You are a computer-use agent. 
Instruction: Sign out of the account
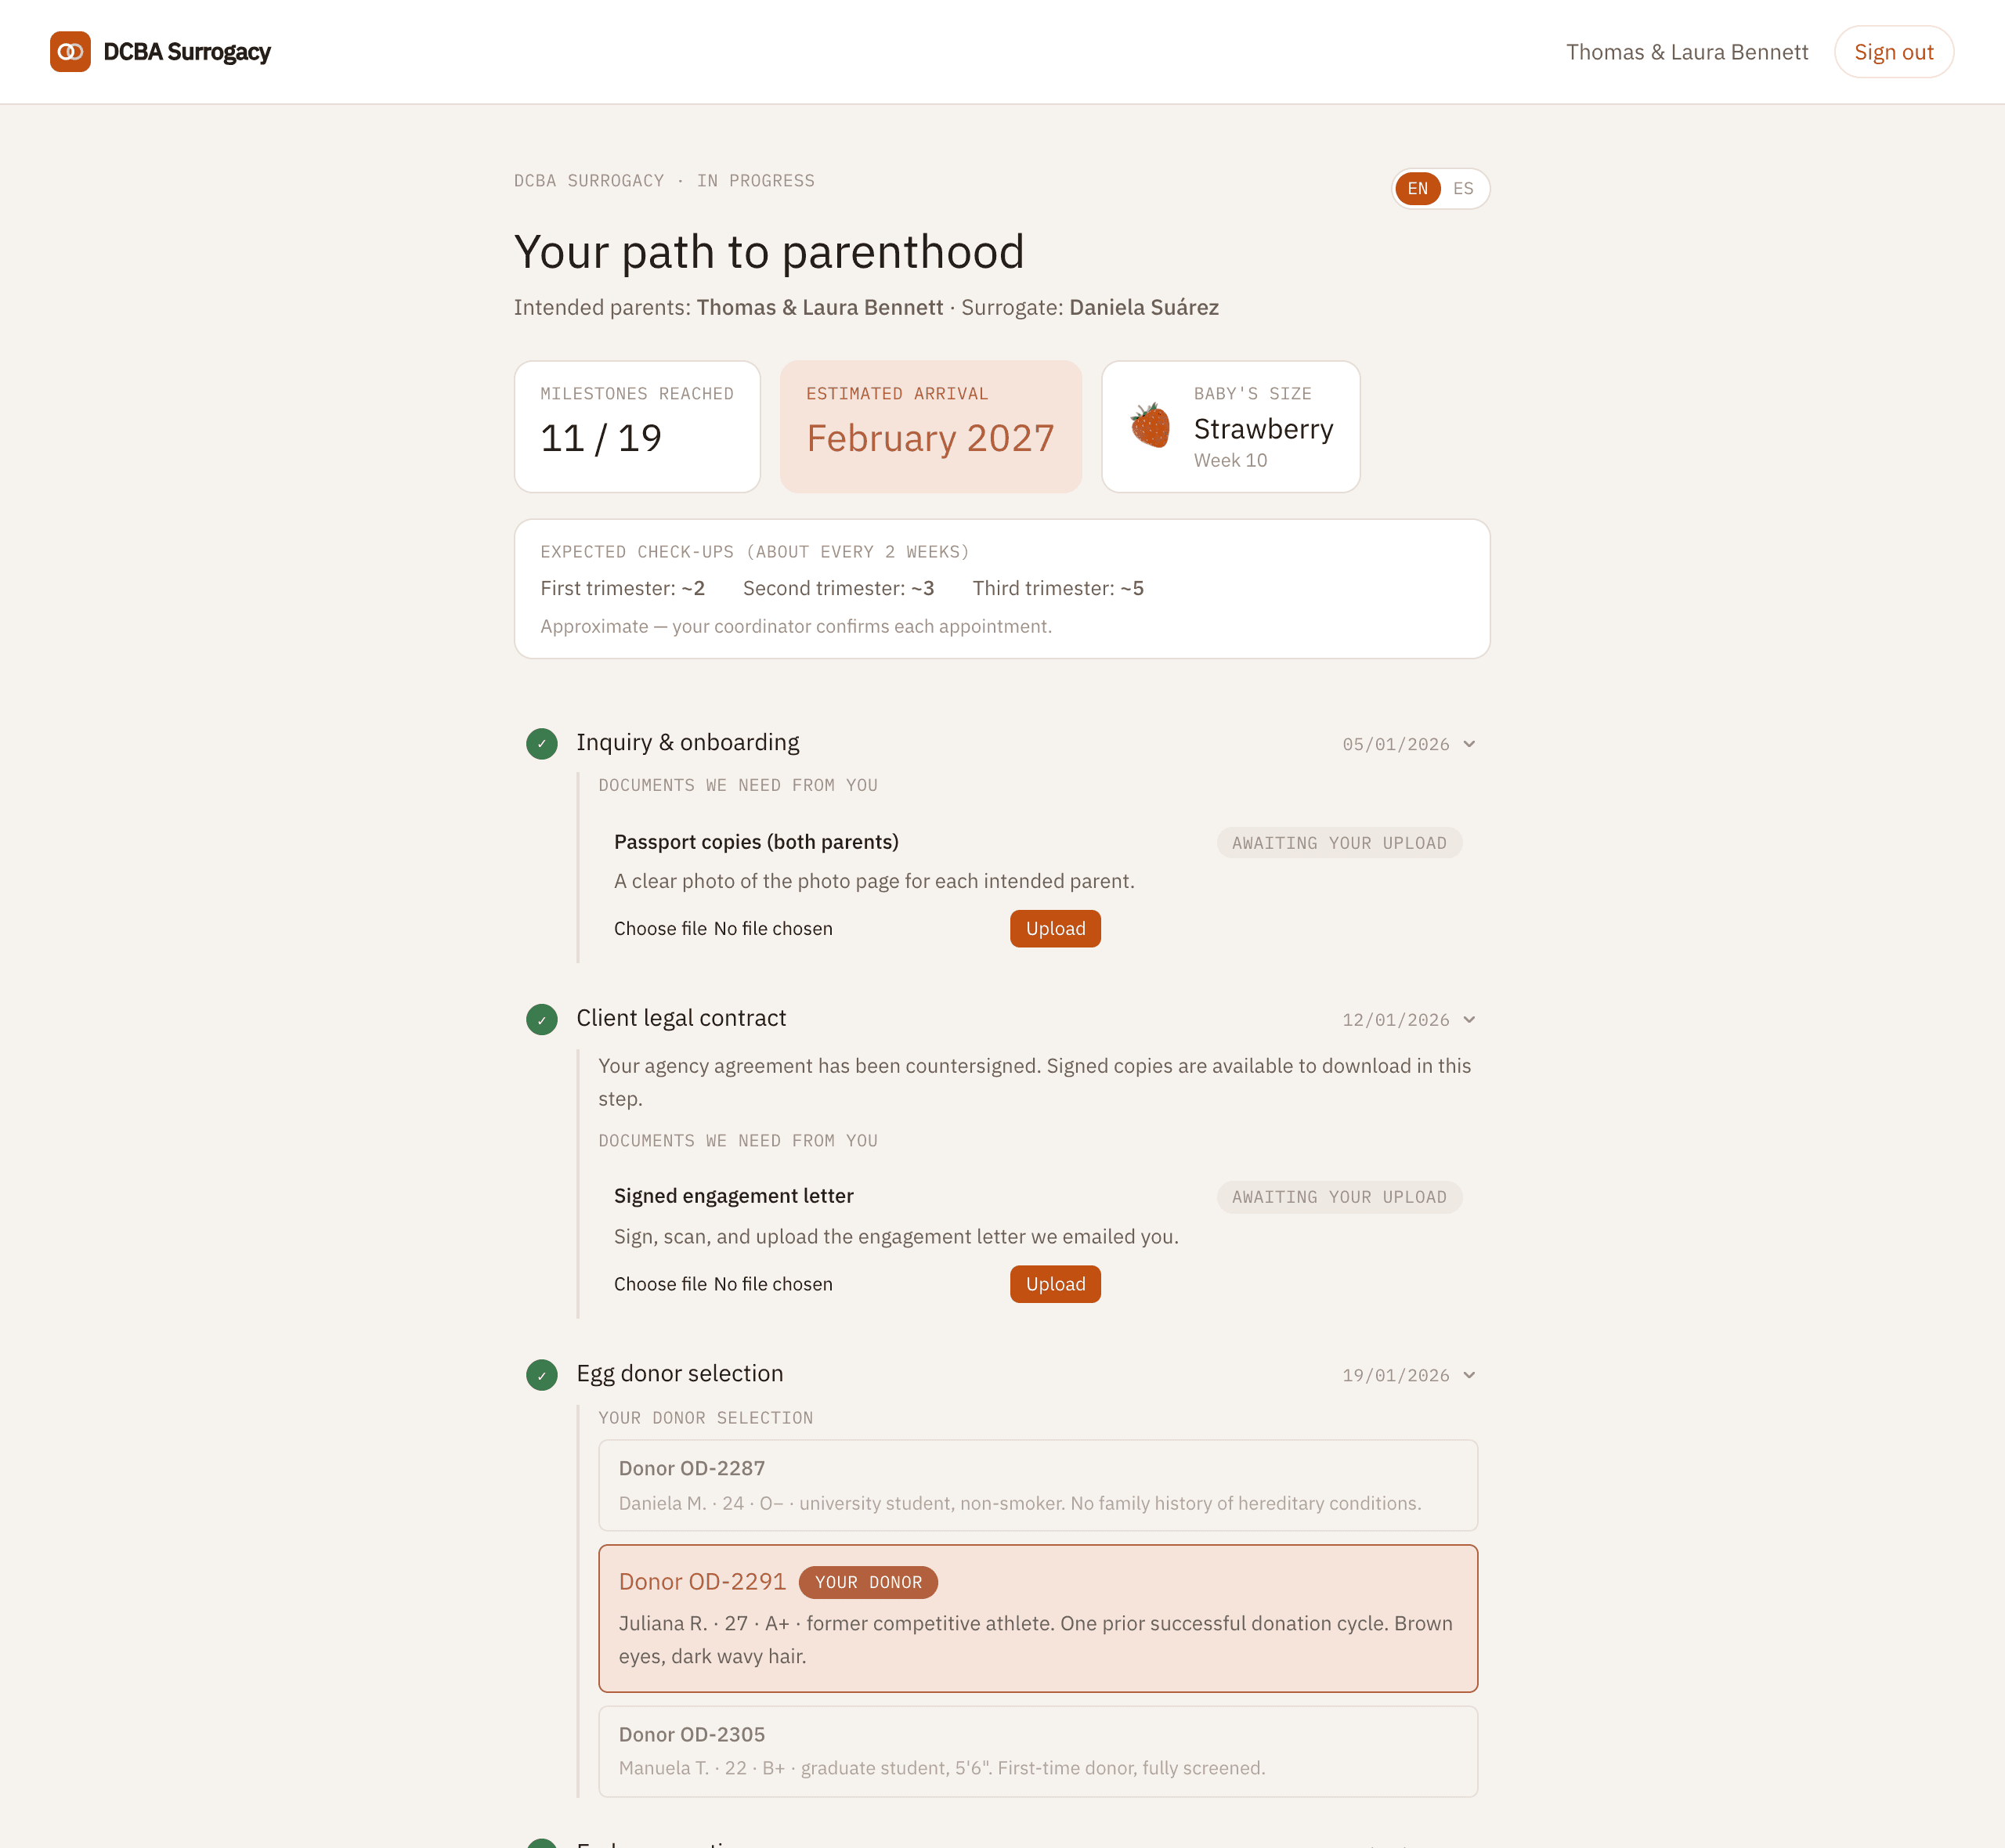[1893, 52]
